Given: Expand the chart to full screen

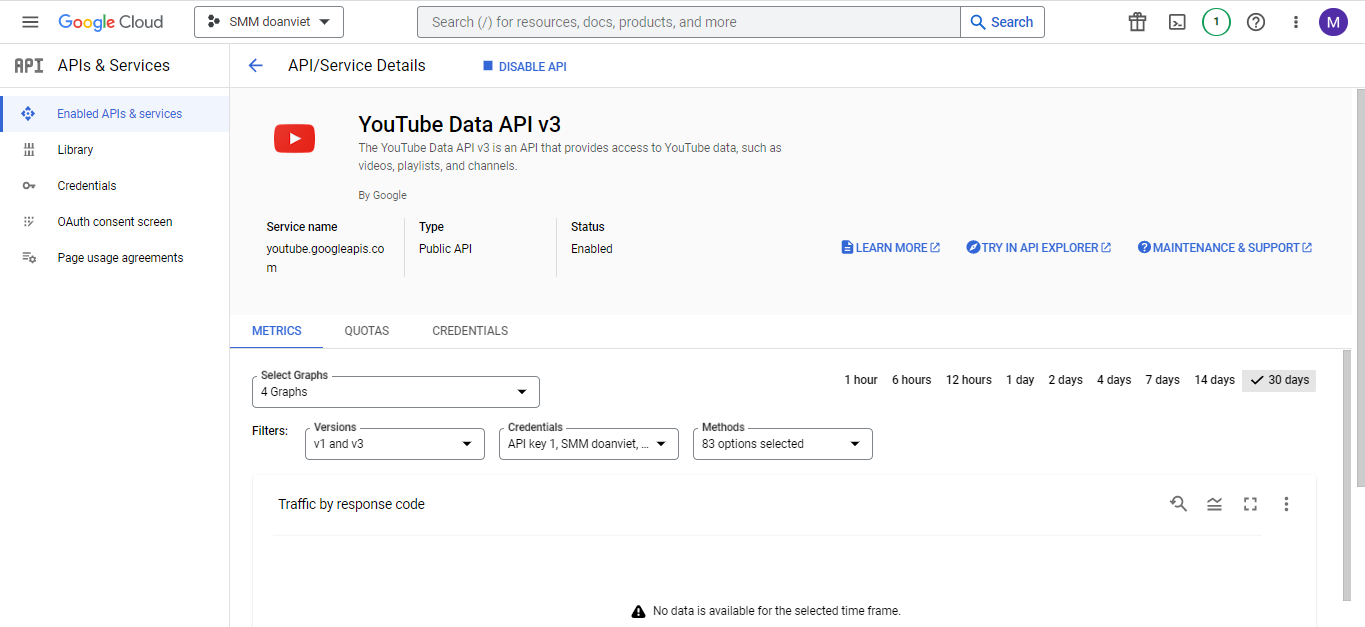Looking at the screenshot, I should (x=1250, y=504).
